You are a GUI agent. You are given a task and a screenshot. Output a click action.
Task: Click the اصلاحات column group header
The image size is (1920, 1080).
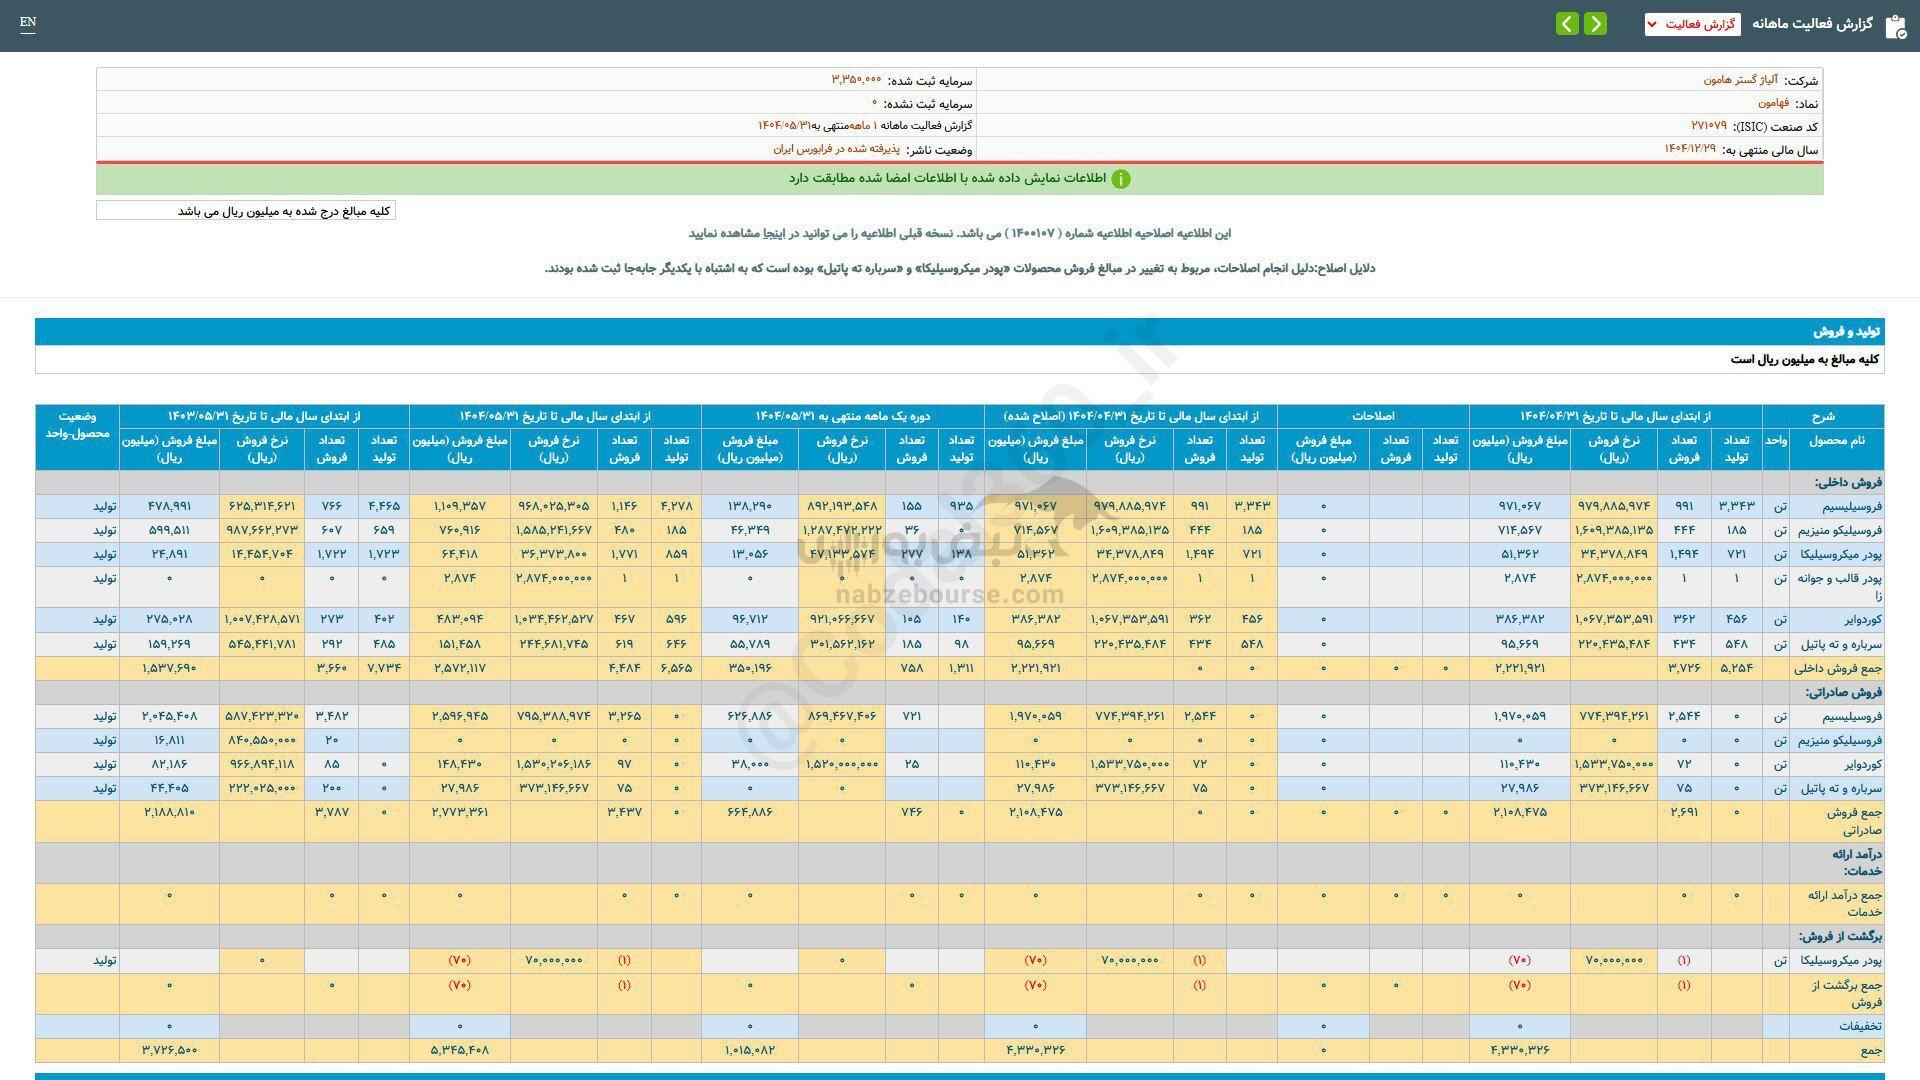(1372, 416)
